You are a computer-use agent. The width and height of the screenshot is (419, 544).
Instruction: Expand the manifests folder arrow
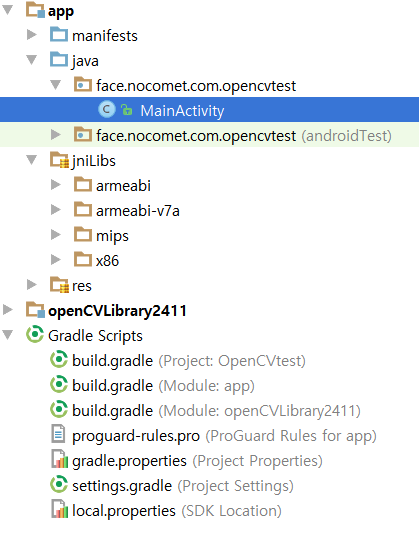coord(32,35)
